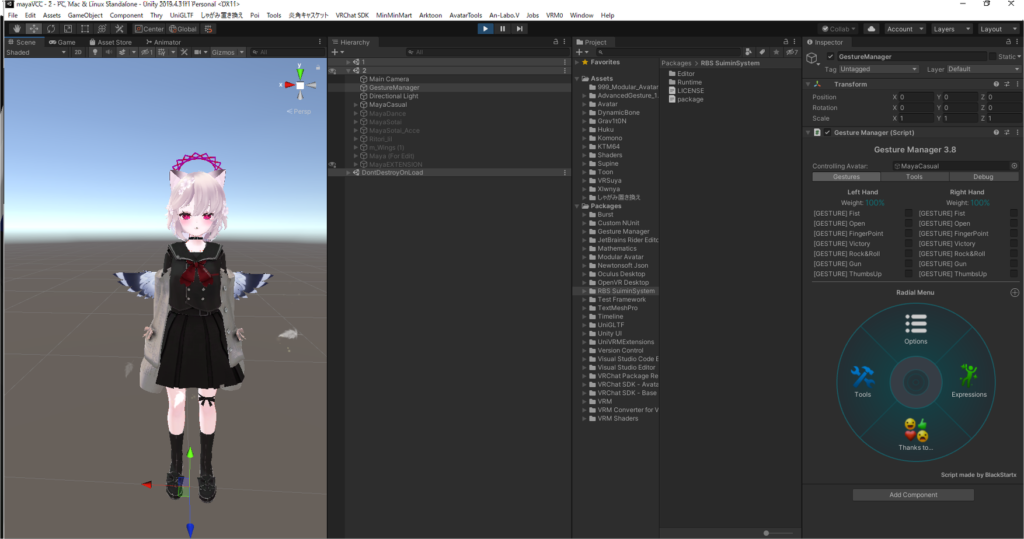
Task: Lock the Inspector panel
Action: (x=1008, y=42)
